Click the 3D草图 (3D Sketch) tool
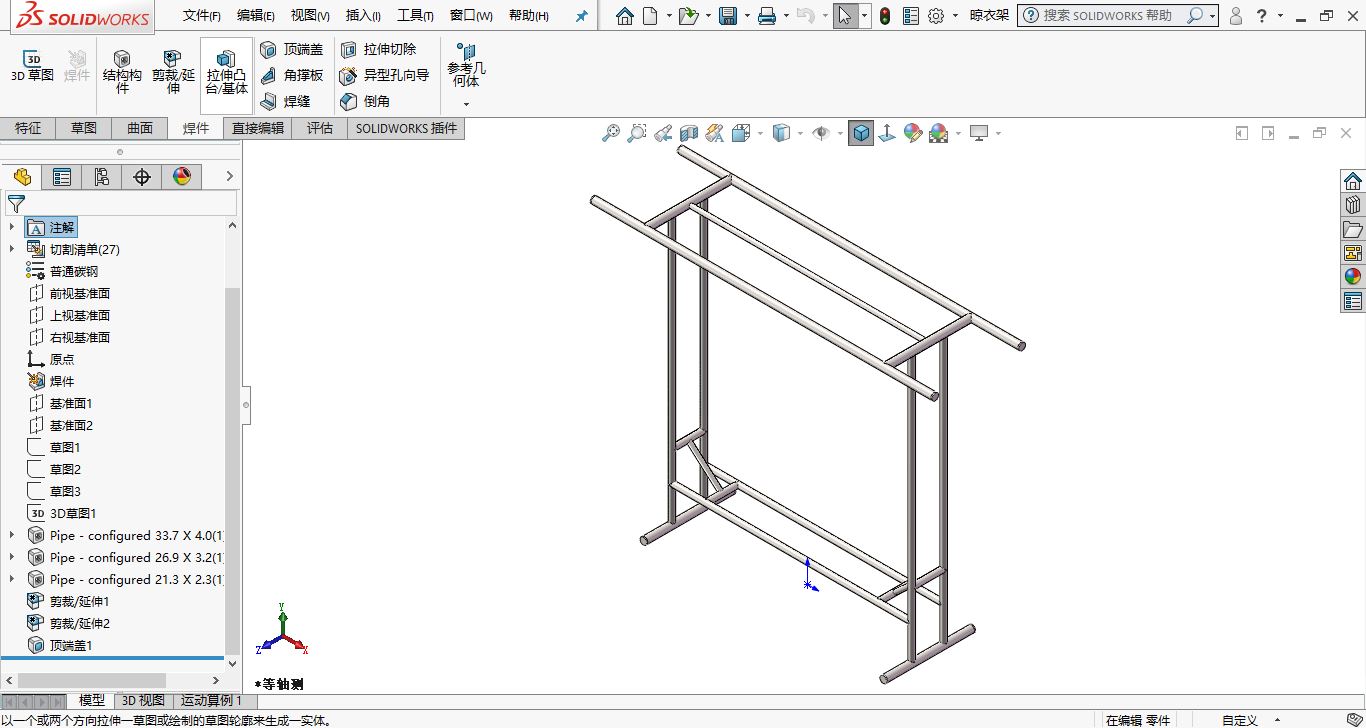The width and height of the screenshot is (1366, 728). (32, 66)
